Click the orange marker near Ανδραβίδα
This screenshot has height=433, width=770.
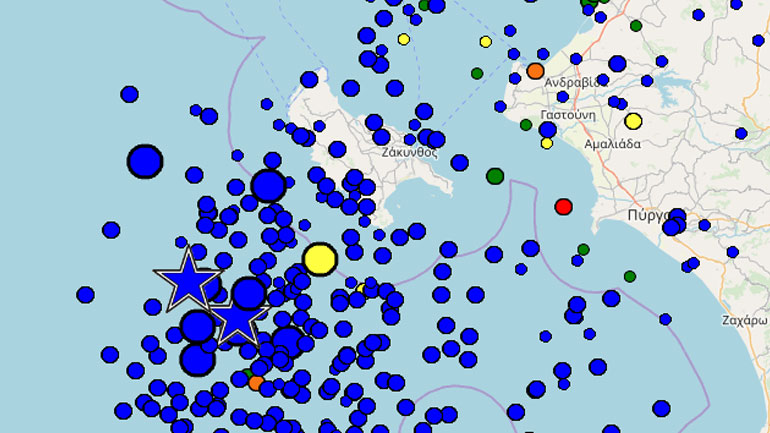[x=535, y=71]
